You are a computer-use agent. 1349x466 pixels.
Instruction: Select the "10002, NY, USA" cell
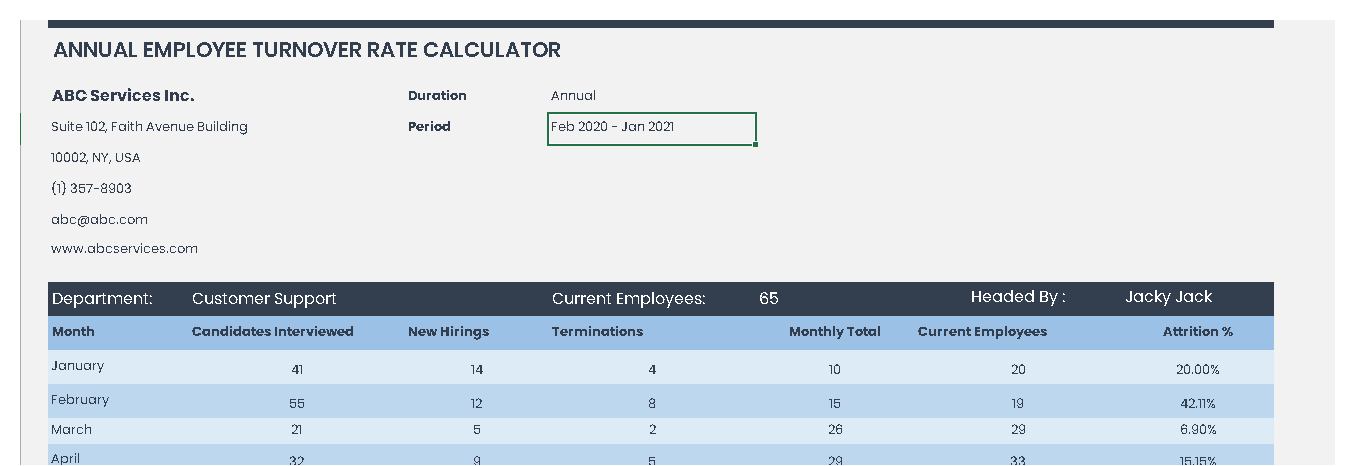pyautogui.click(x=96, y=158)
